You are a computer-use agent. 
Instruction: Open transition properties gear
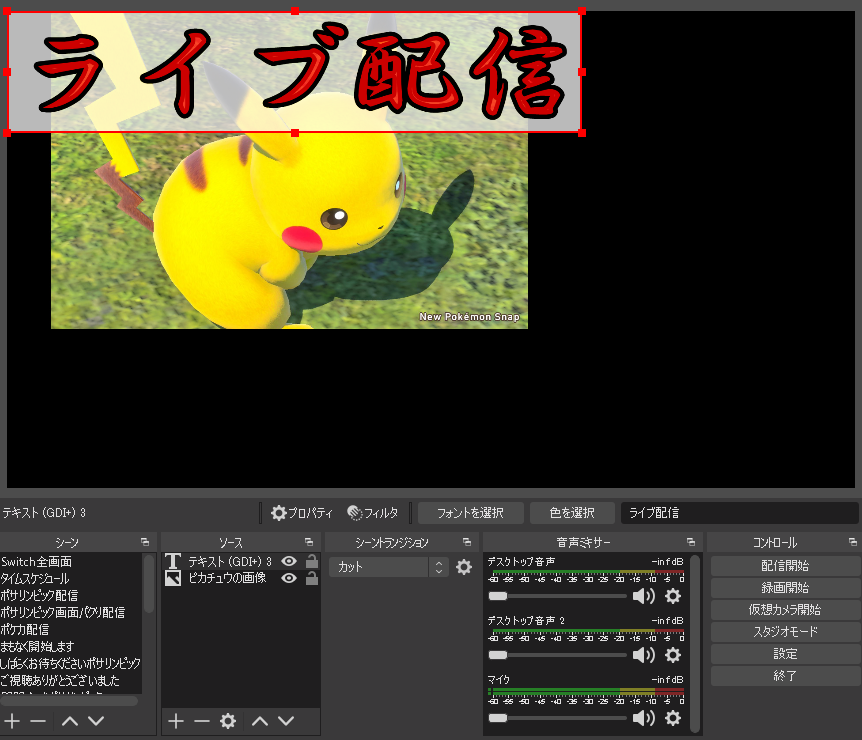pos(464,567)
